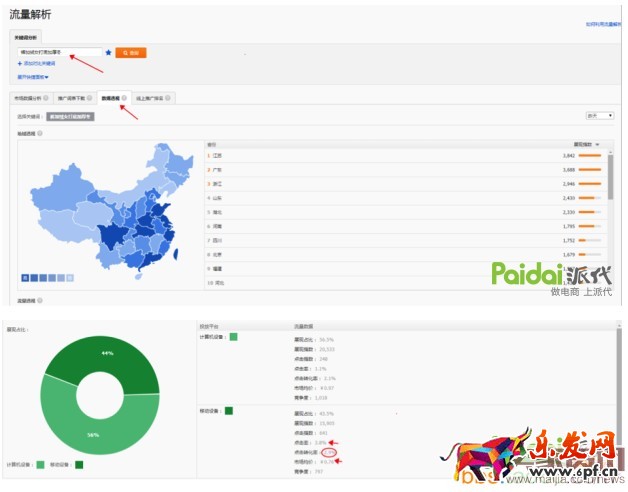This screenshot has width=628, height=492.
Task: Switch to the 市场数据分析 tab
Action: click(29, 98)
